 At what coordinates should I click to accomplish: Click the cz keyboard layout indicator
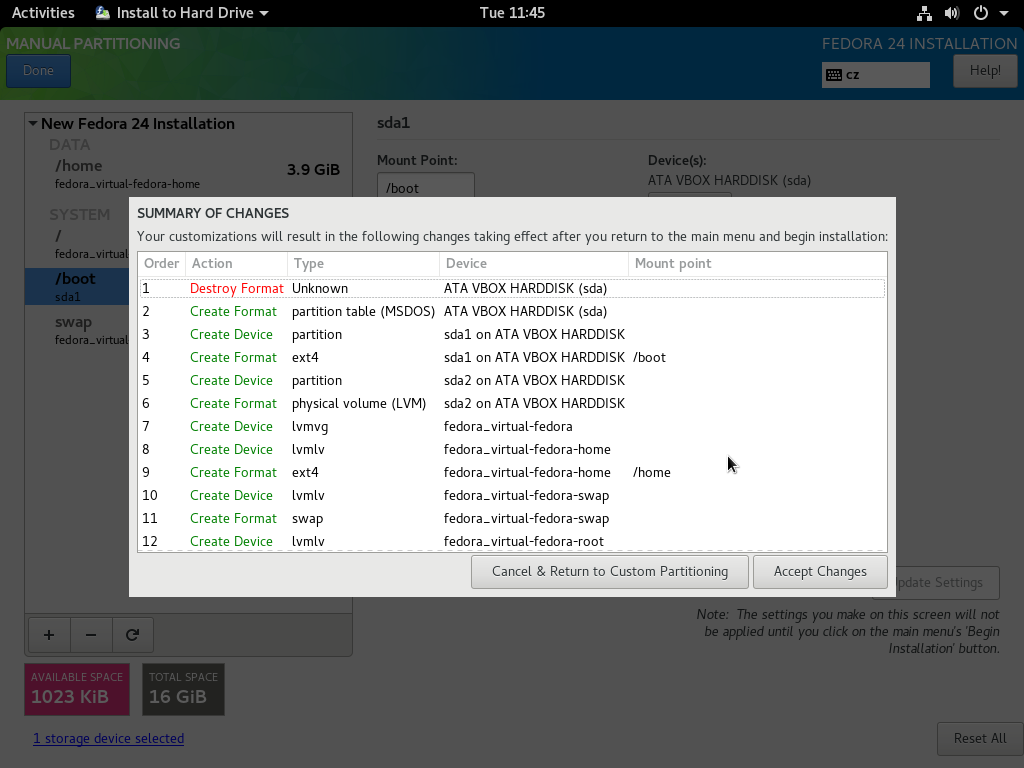(876, 75)
